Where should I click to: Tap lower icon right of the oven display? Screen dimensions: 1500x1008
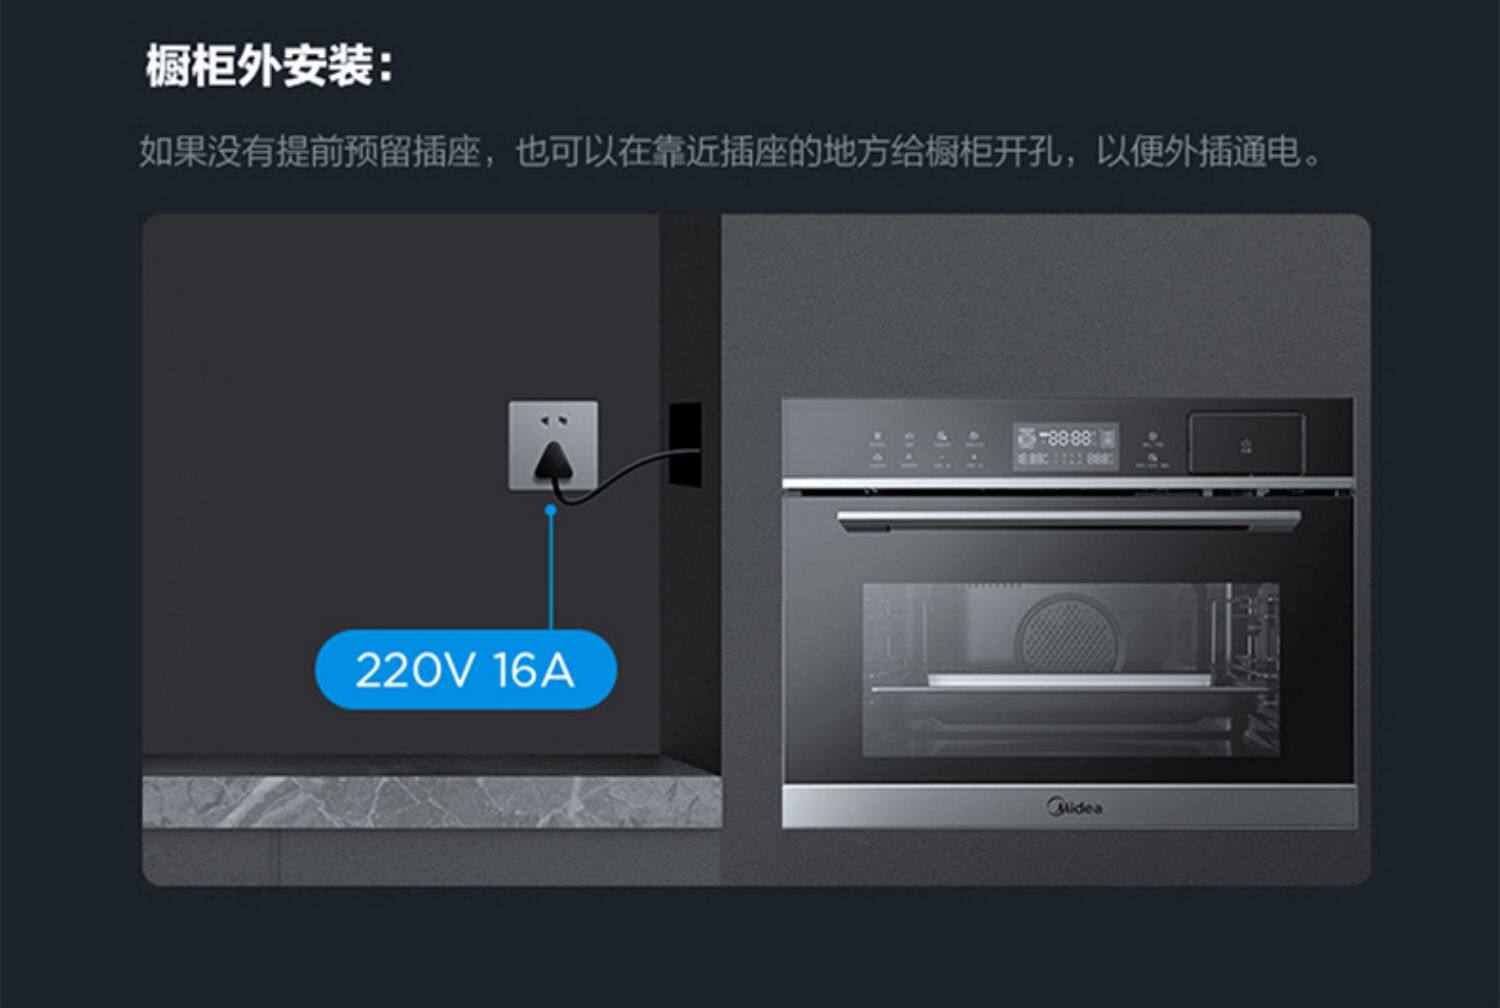(x=1152, y=460)
